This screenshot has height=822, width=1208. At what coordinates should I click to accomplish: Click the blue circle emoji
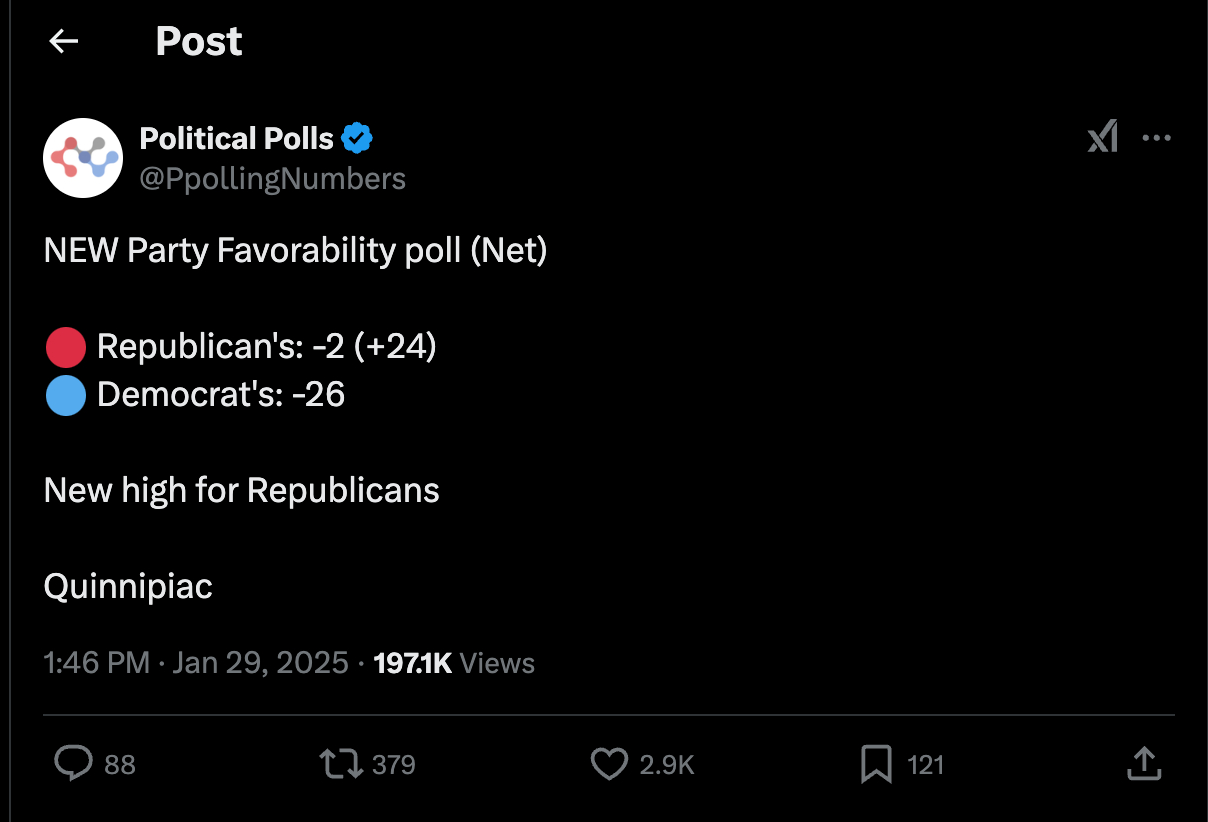(66, 395)
